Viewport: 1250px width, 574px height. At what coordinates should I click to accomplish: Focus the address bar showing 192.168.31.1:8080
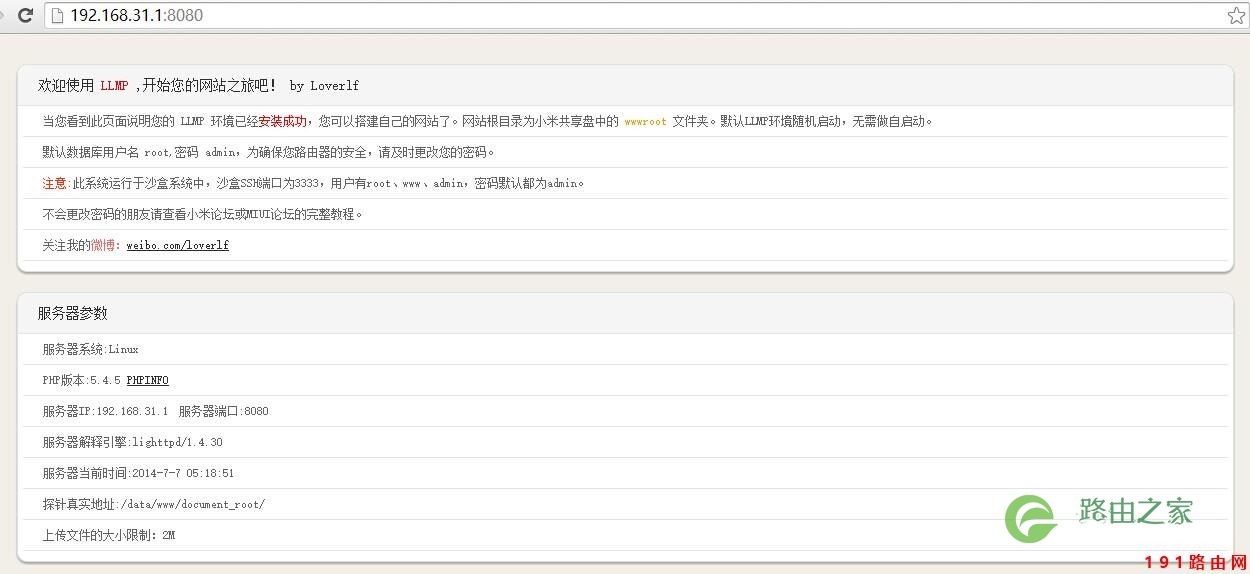pyautogui.click(x=640, y=16)
